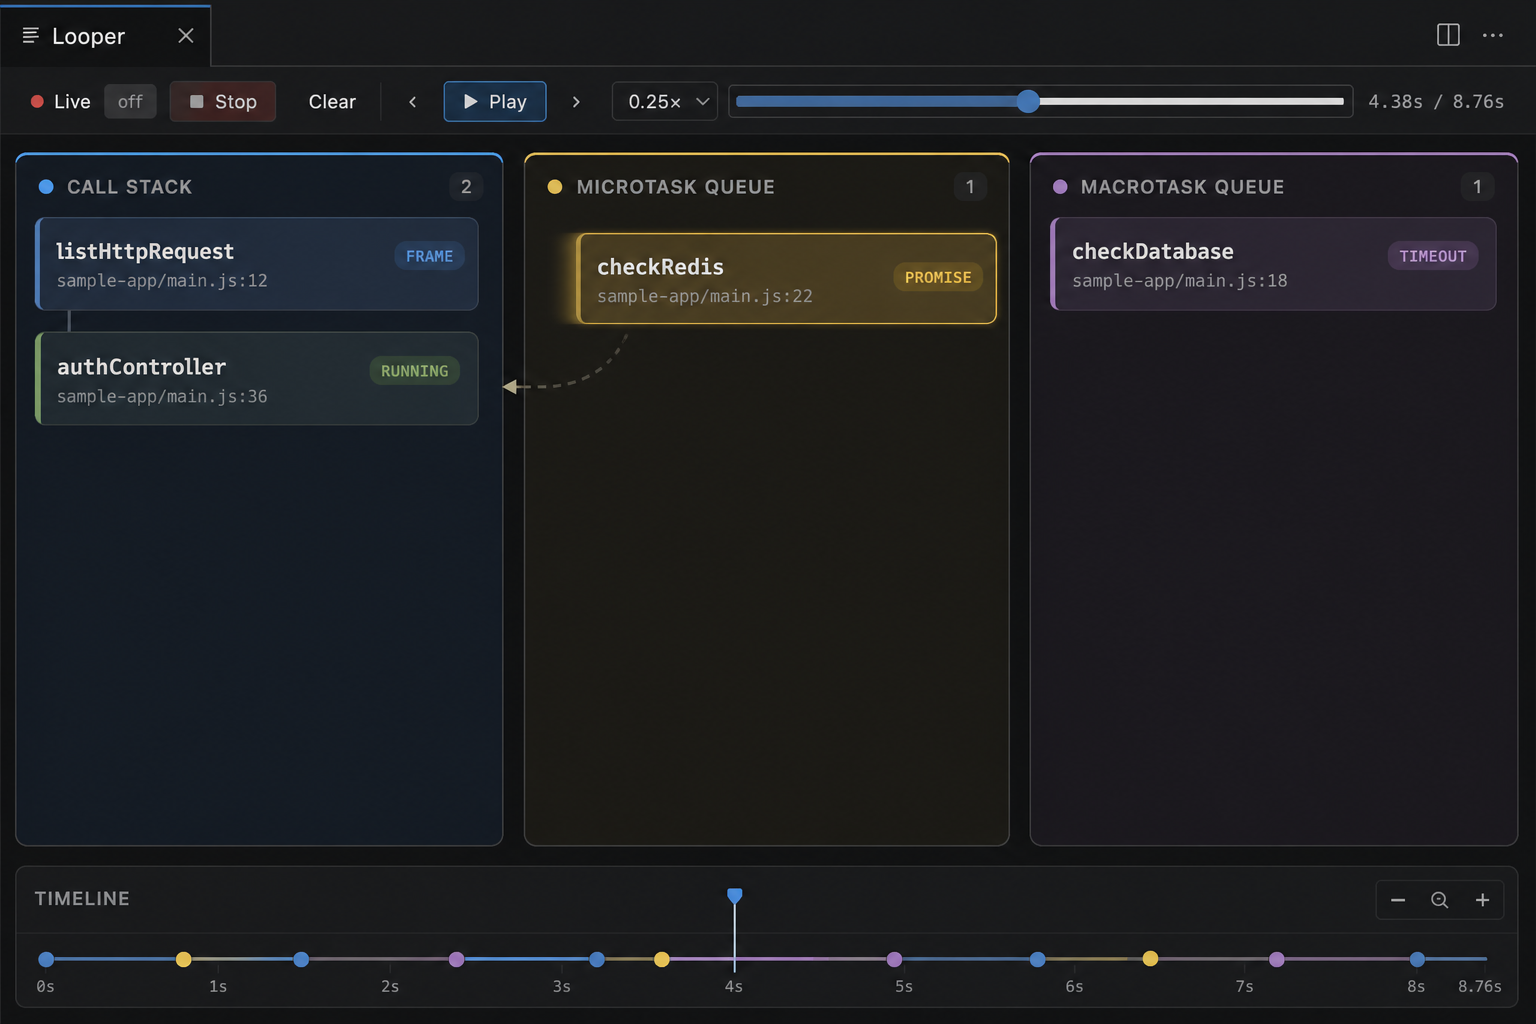
Task: Click the MACROTASK QUEUE panel header
Action: tap(1183, 187)
